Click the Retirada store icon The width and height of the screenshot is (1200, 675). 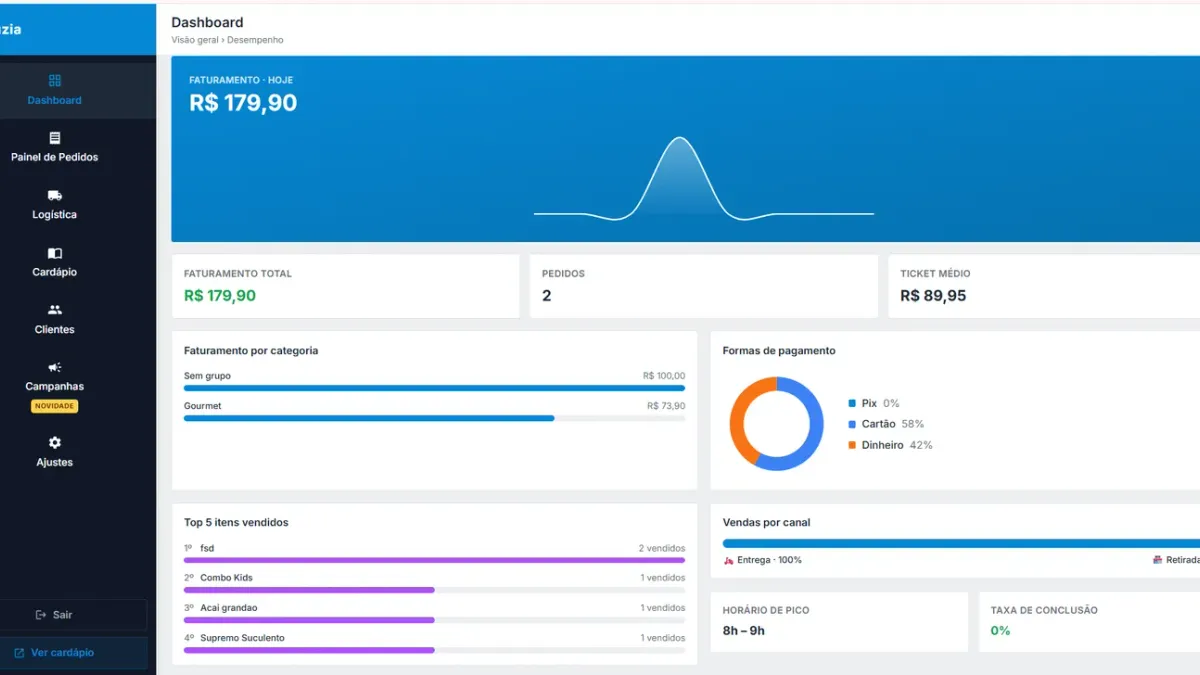click(x=1158, y=560)
